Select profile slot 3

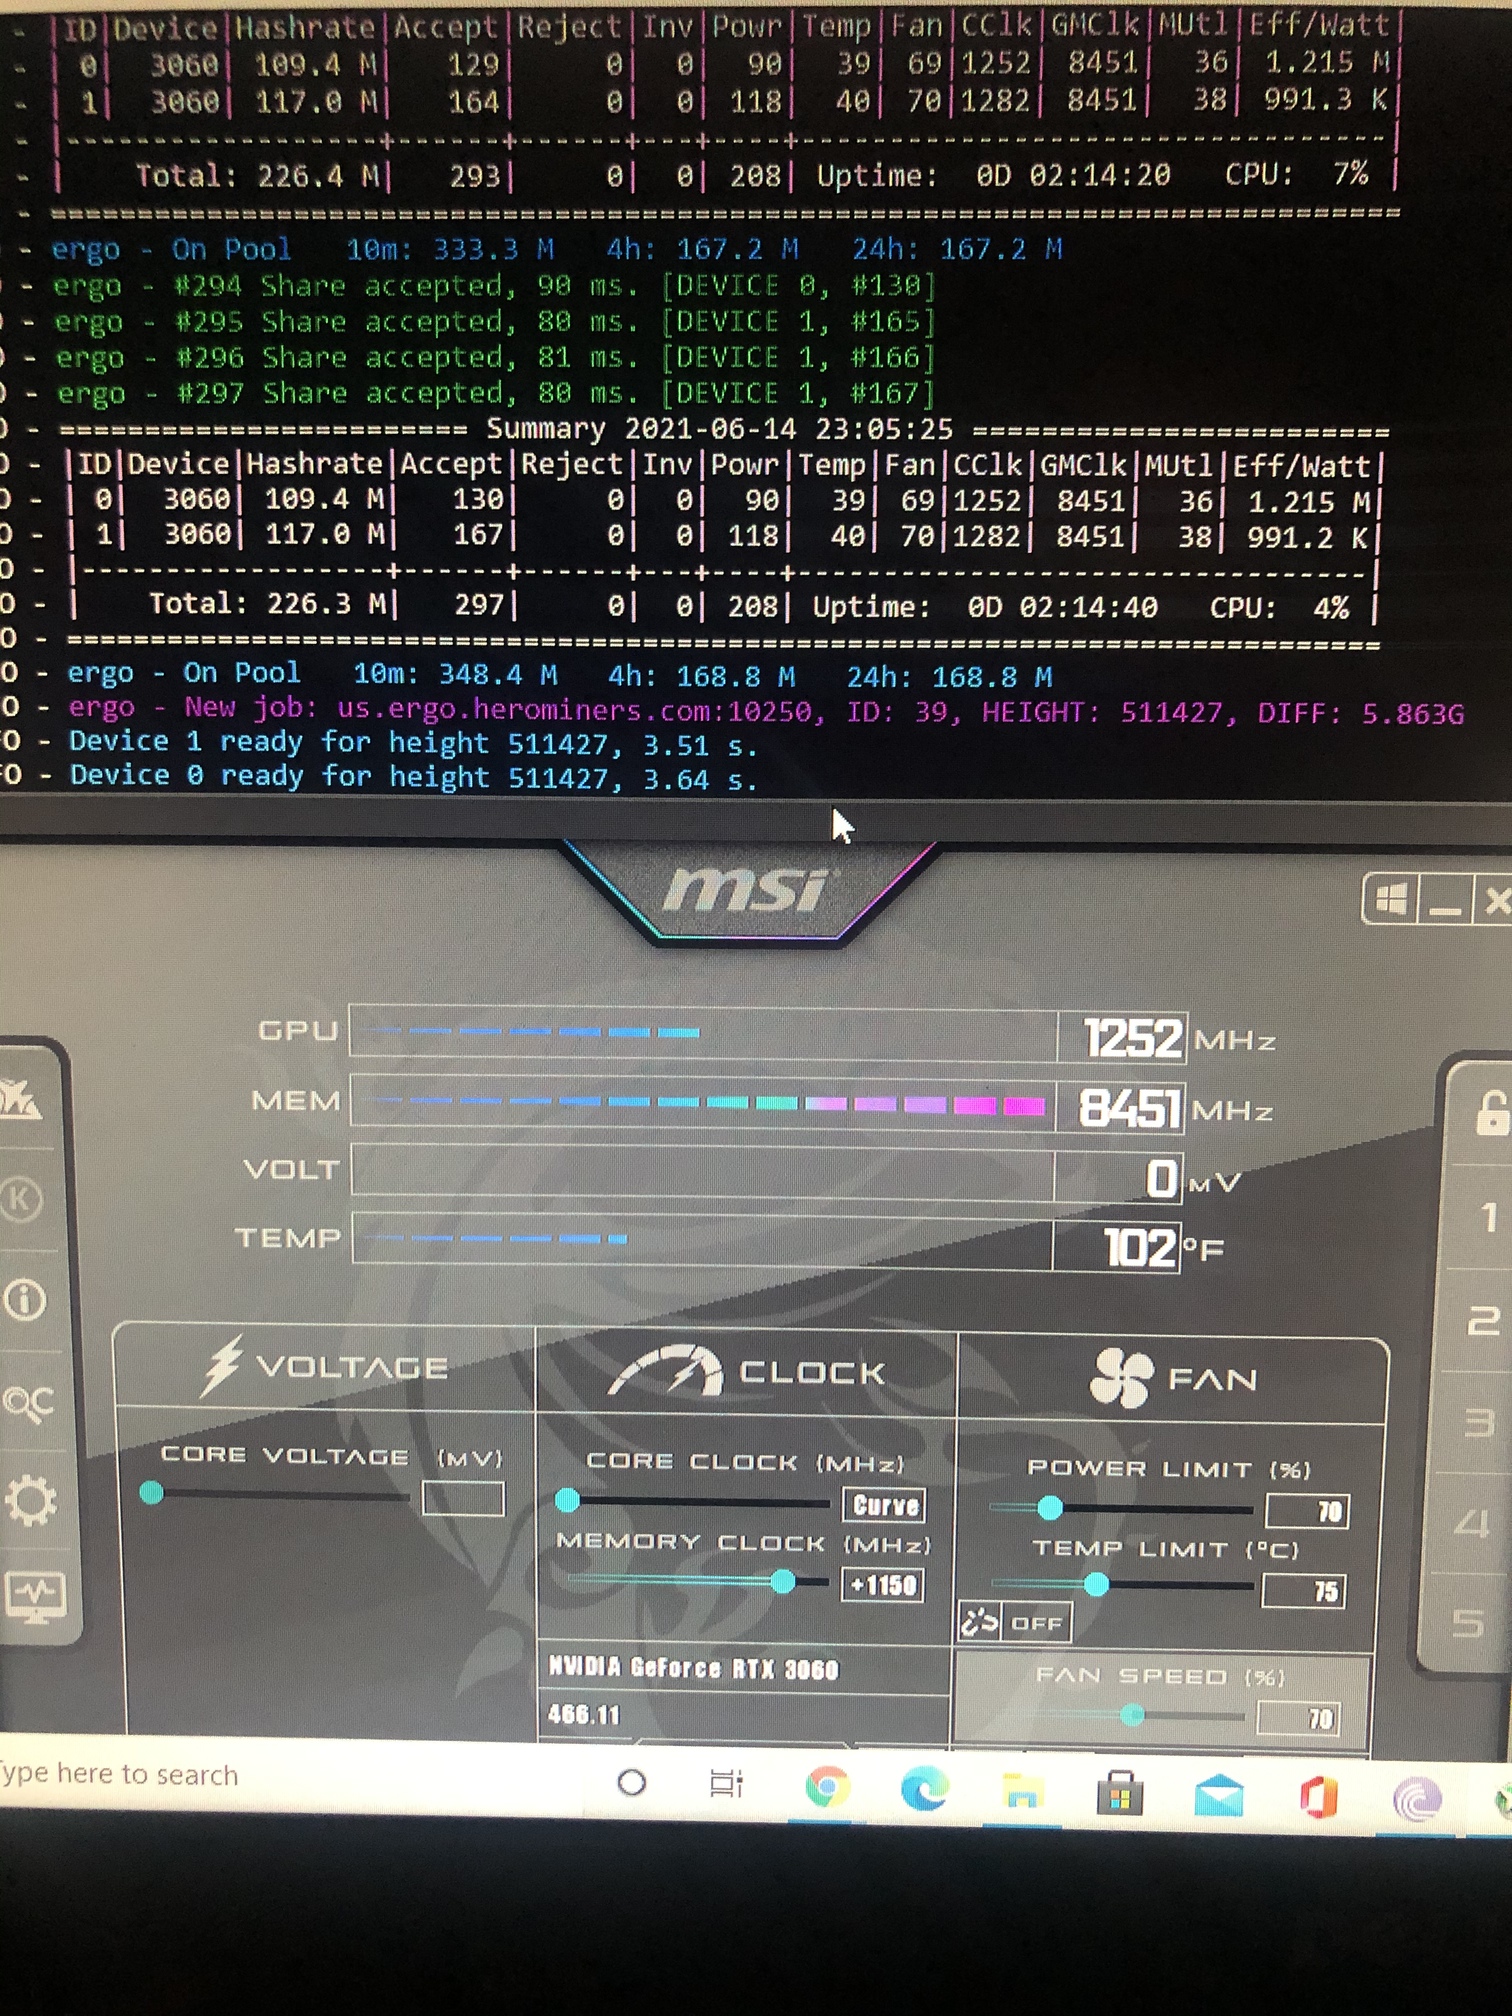pyautogui.click(x=1479, y=1422)
